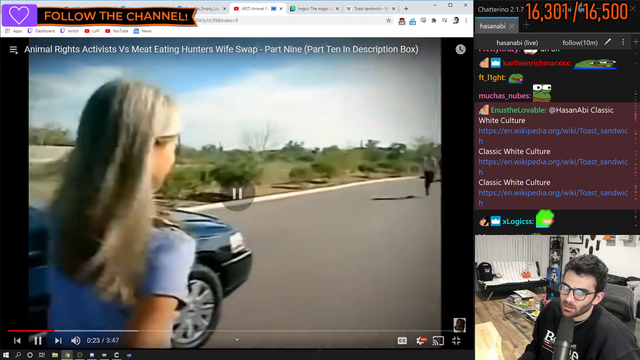Toggle closed captions on the video
Viewport: 640px width, 360px height.
tap(402, 340)
